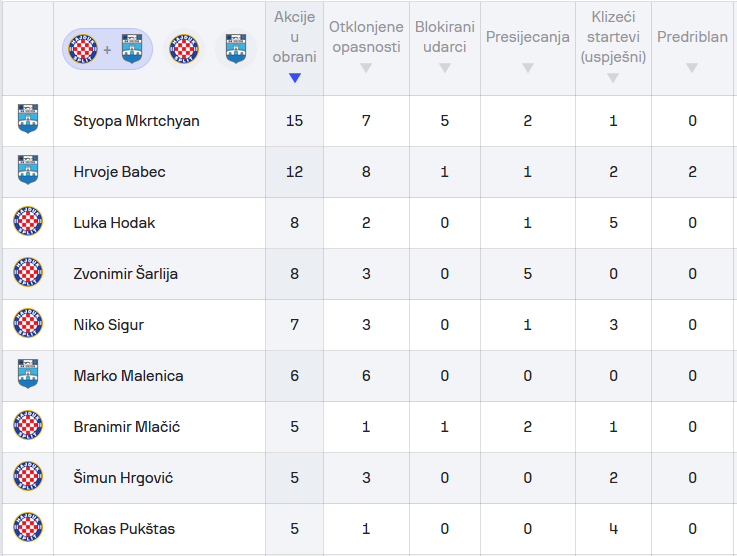Click Osijek crest beside Marko Malenica
Screen dimensions: 737x556
point(27,376)
